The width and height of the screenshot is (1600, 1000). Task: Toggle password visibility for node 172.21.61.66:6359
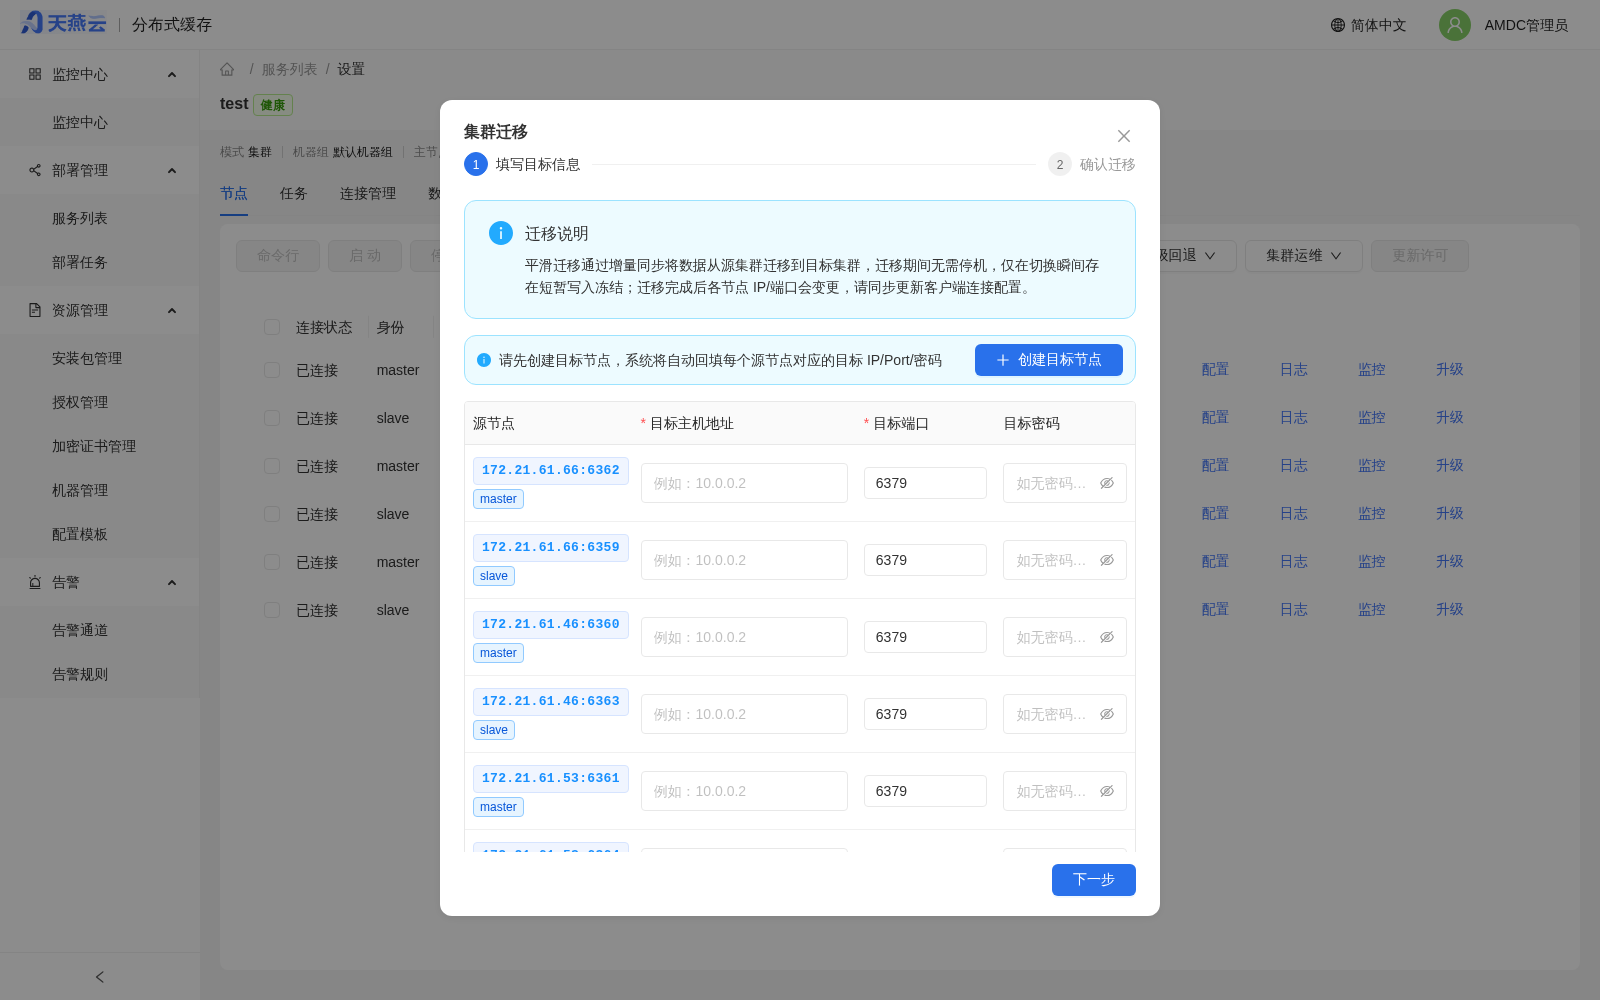[1107, 560]
